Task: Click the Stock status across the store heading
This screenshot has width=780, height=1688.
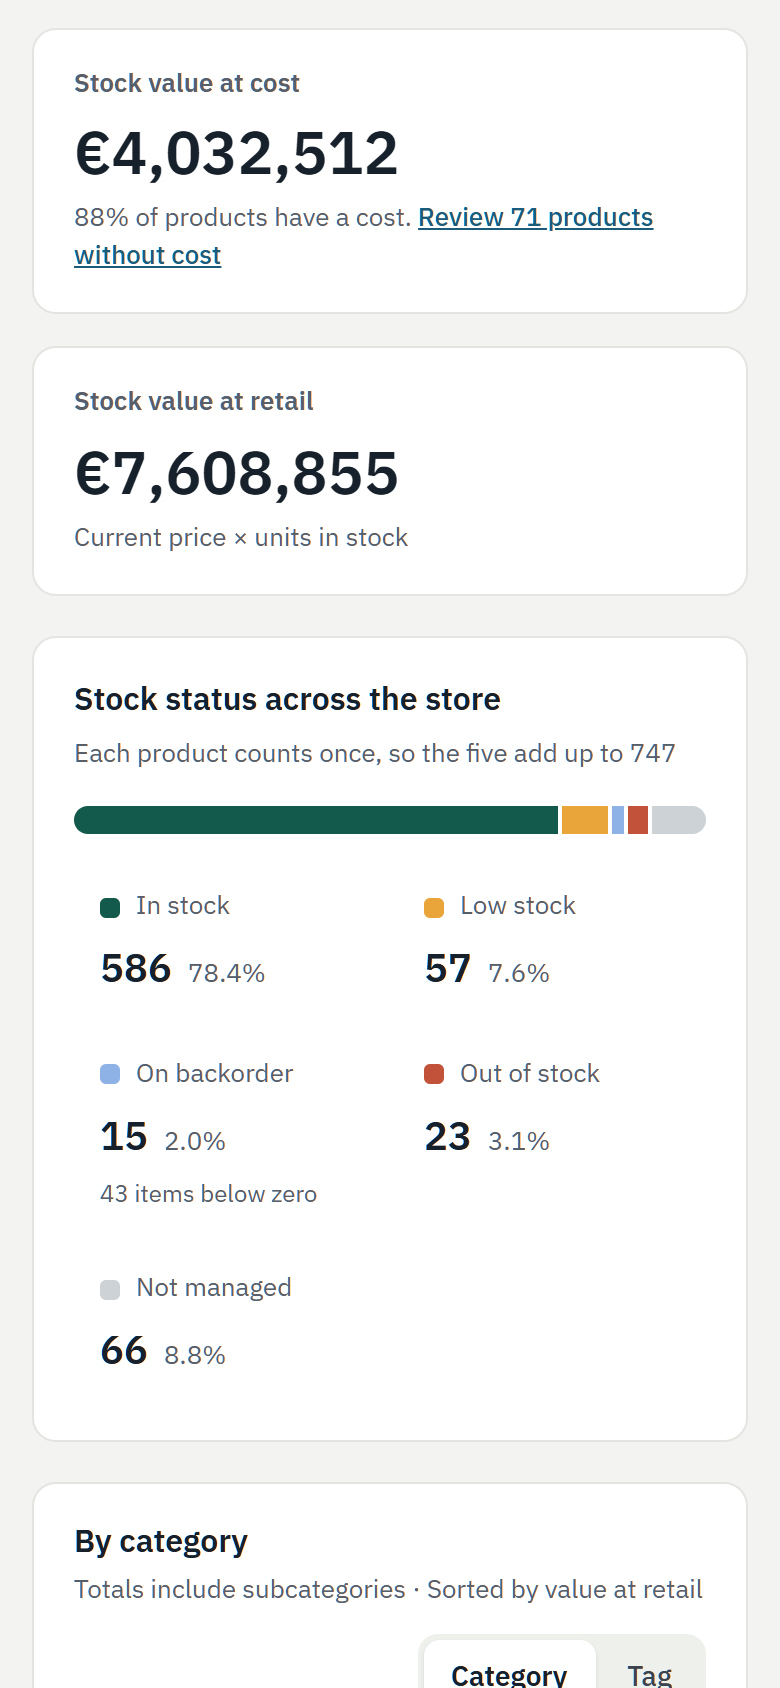Action: 287,699
